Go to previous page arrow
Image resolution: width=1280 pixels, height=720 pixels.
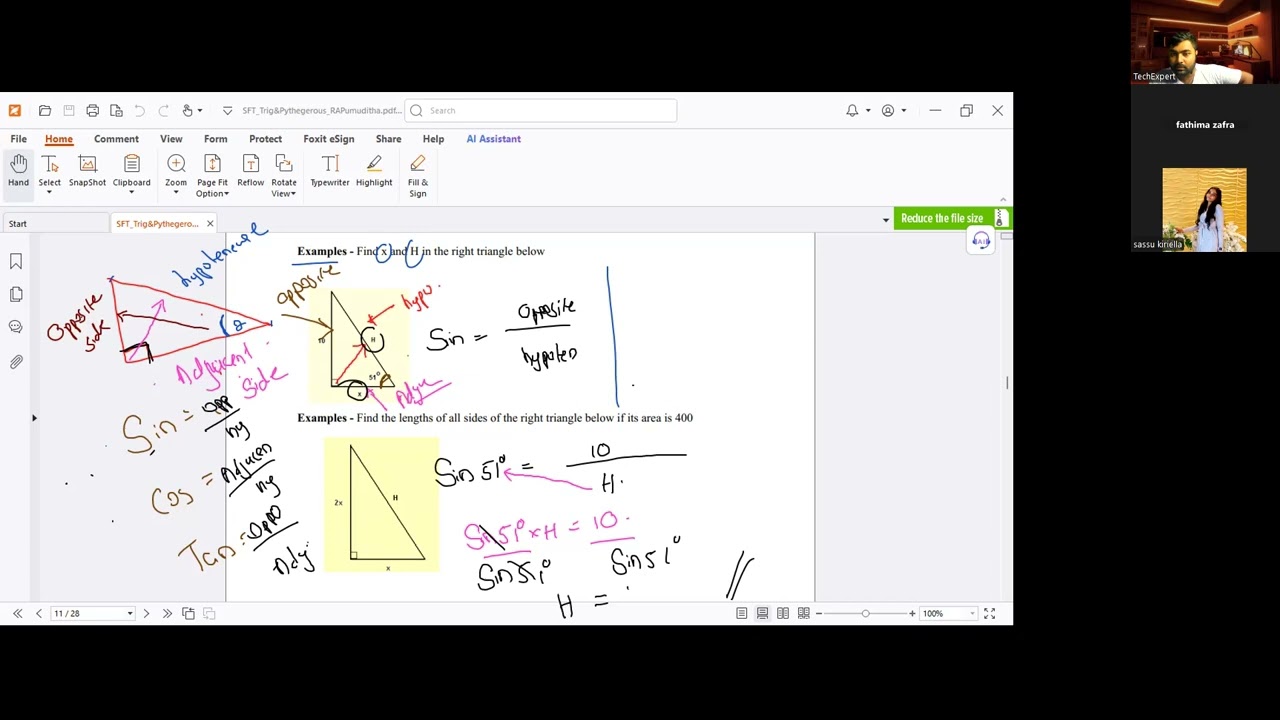(39, 613)
